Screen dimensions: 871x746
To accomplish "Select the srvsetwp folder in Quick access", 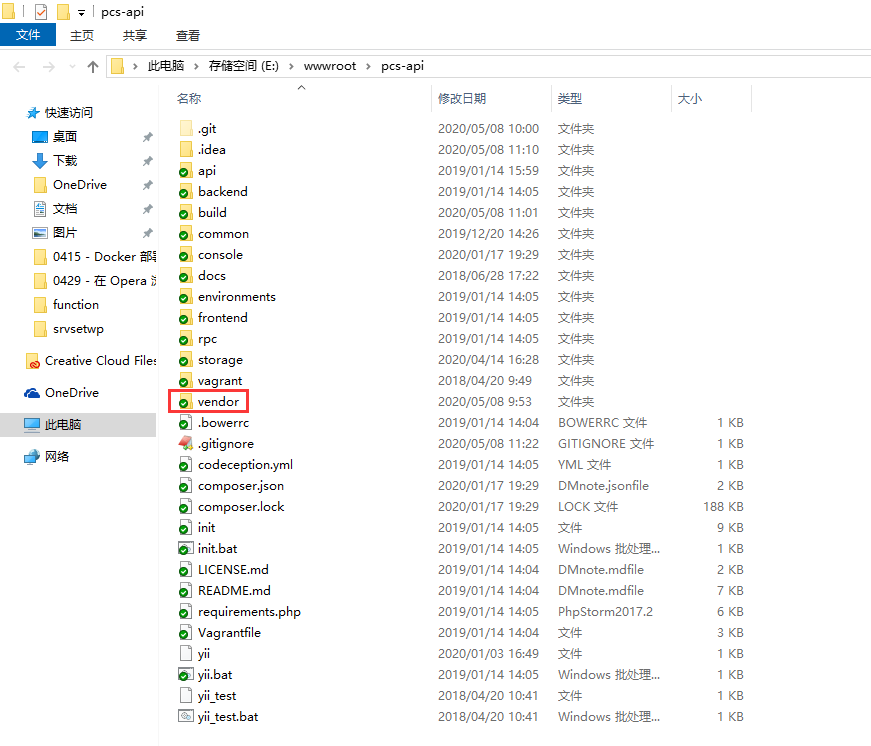I will (78, 329).
